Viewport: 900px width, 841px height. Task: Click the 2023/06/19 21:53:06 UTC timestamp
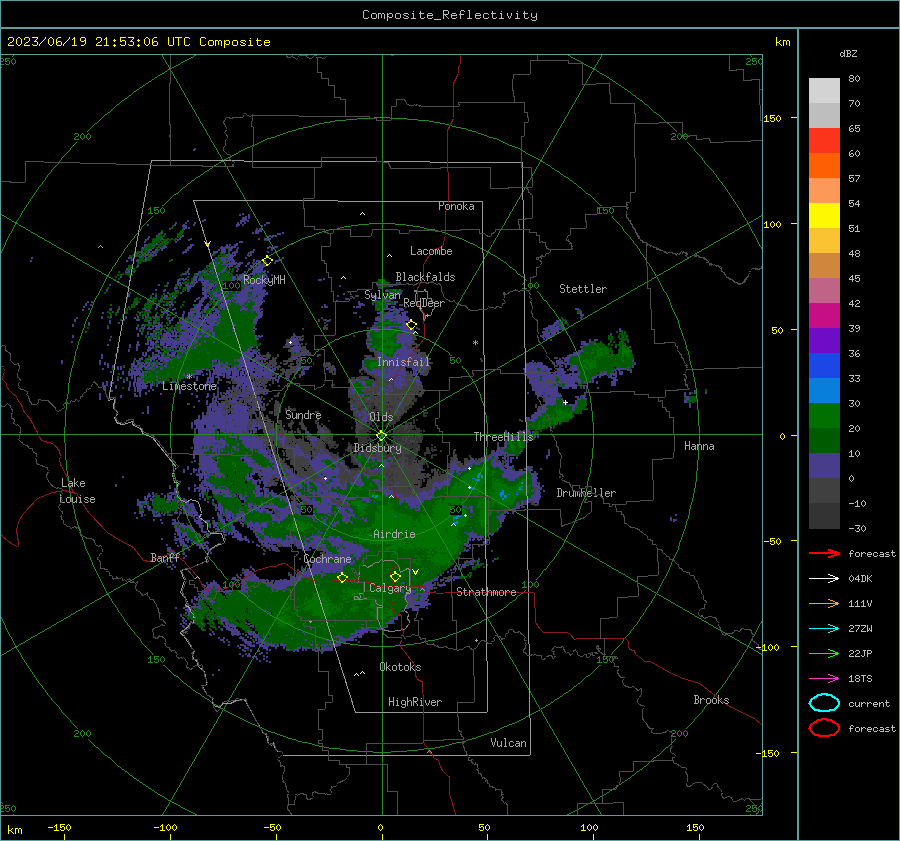pyautogui.click(x=101, y=42)
